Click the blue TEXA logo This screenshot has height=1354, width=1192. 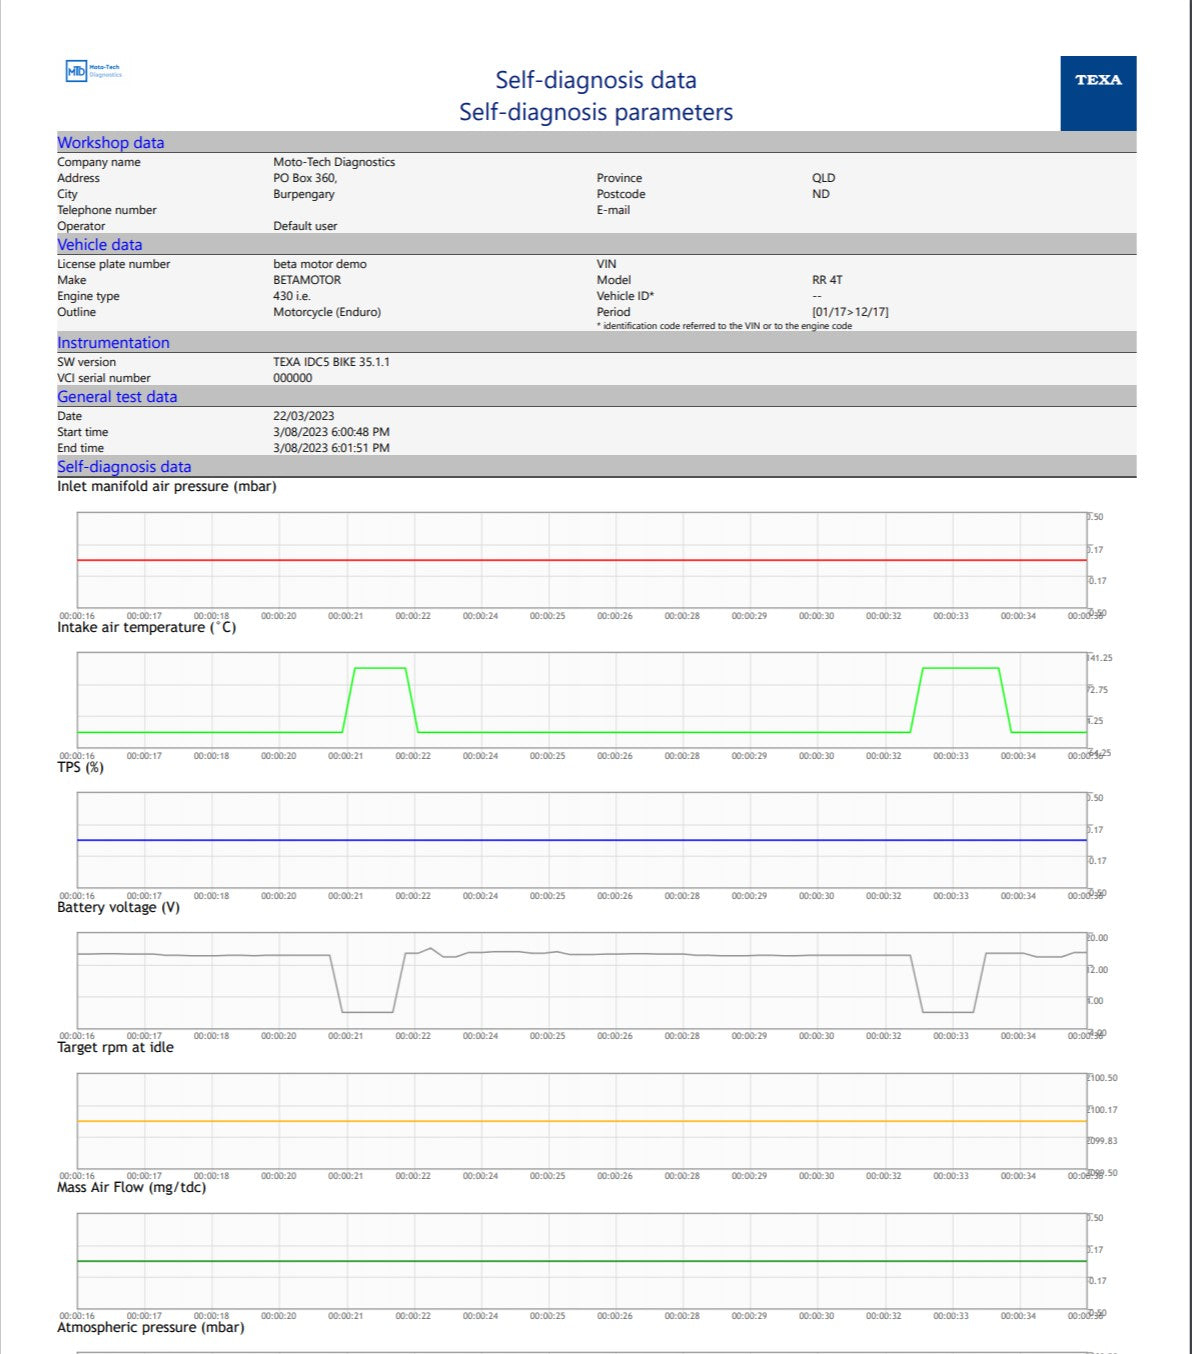(1098, 93)
